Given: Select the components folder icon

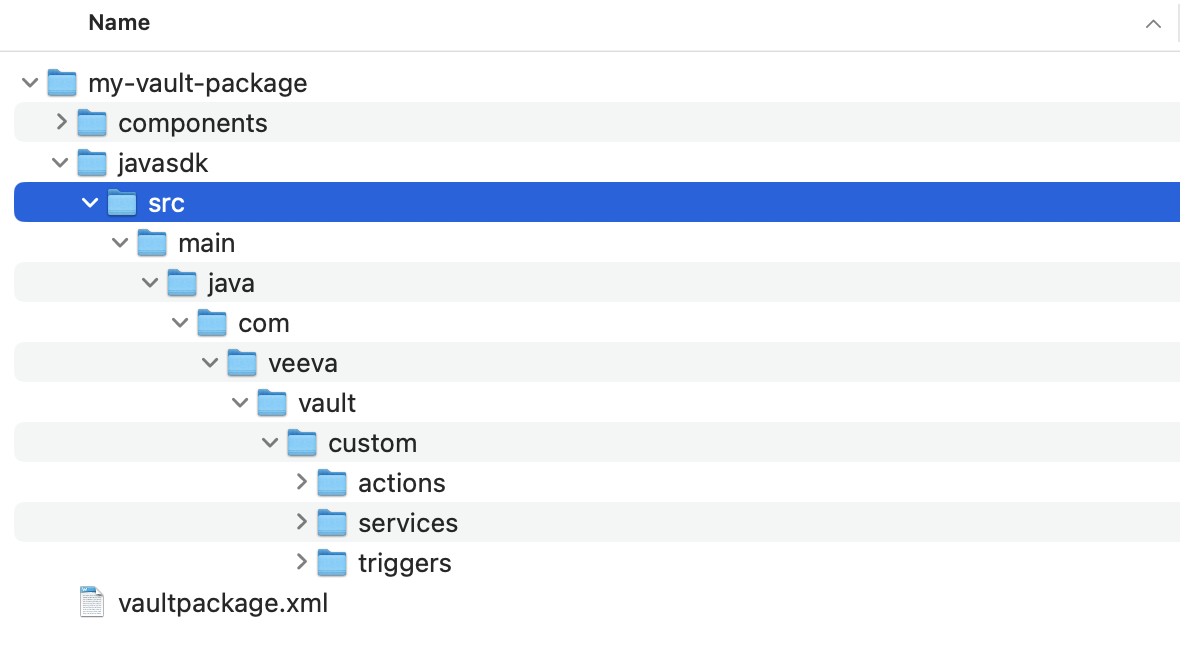Looking at the screenshot, I should [x=92, y=122].
